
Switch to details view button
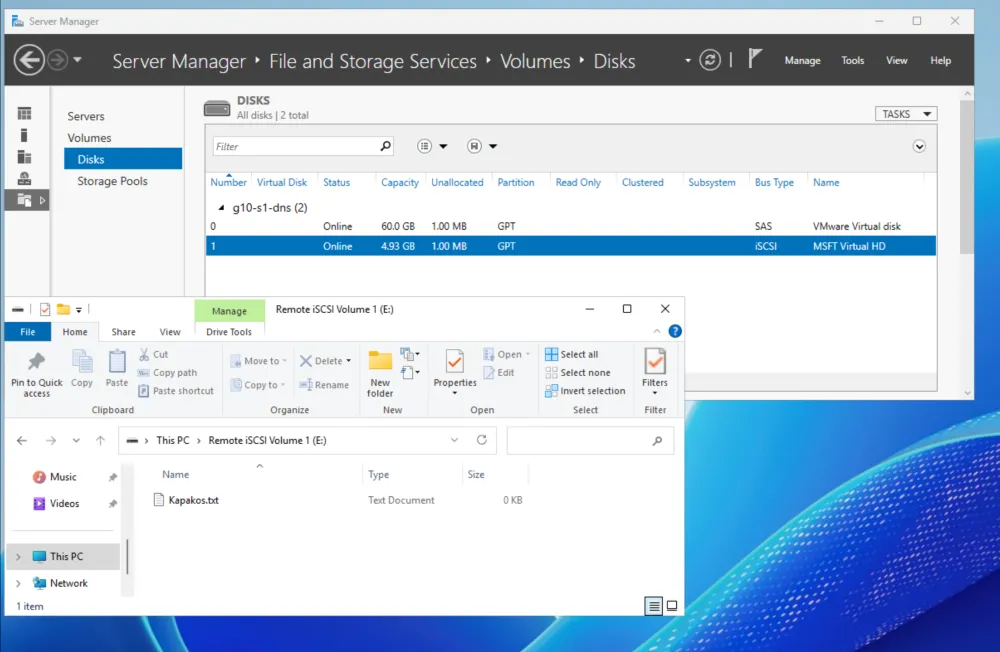click(654, 605)
